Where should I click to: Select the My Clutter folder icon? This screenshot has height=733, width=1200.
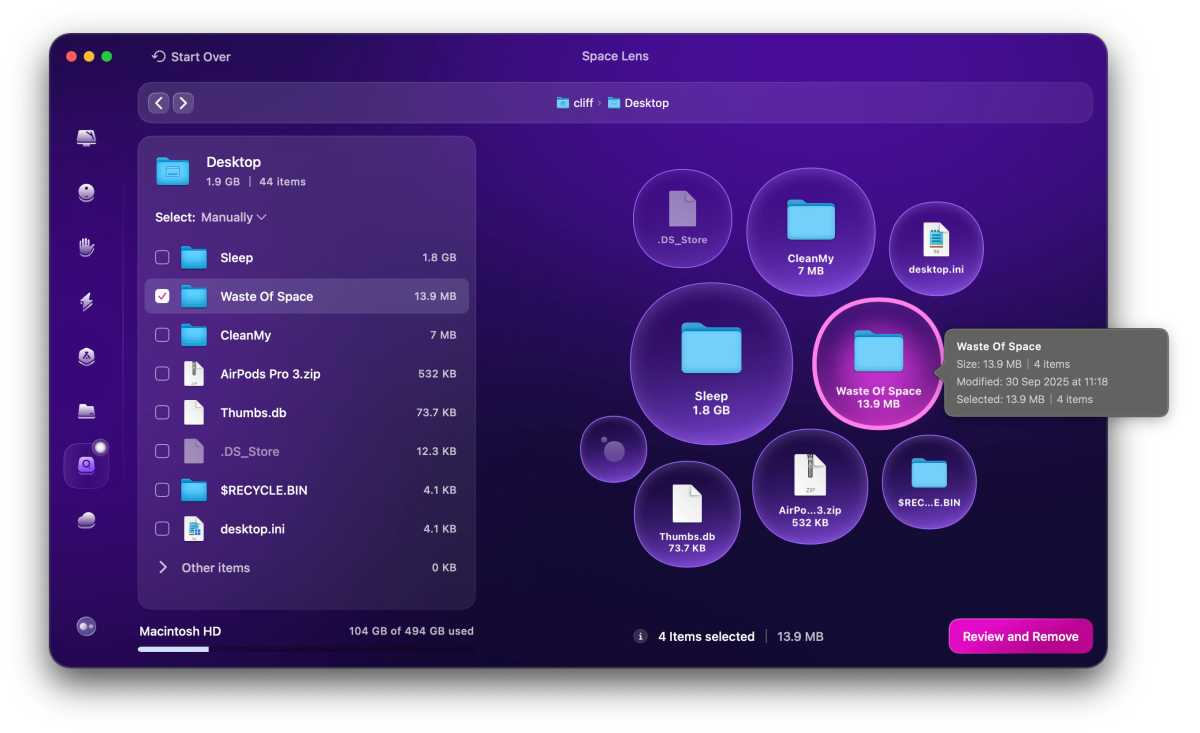coord(86,411)
